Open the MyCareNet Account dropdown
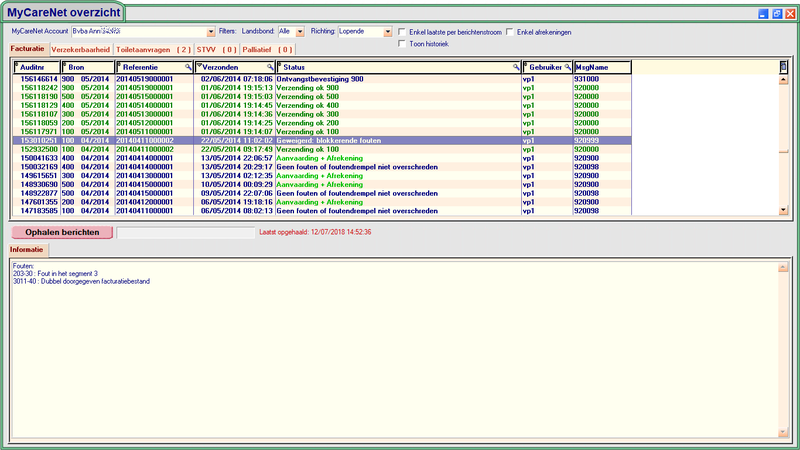 point(211,32)
